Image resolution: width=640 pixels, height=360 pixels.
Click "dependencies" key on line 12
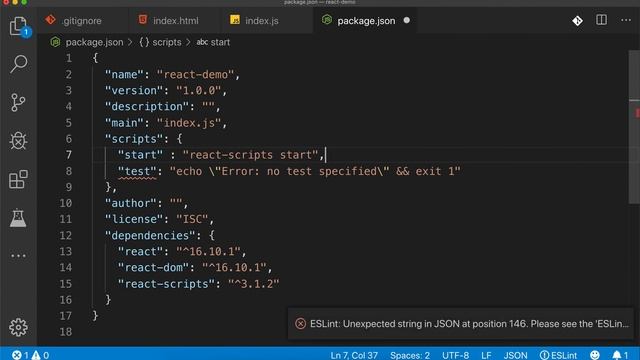(150, 236)
